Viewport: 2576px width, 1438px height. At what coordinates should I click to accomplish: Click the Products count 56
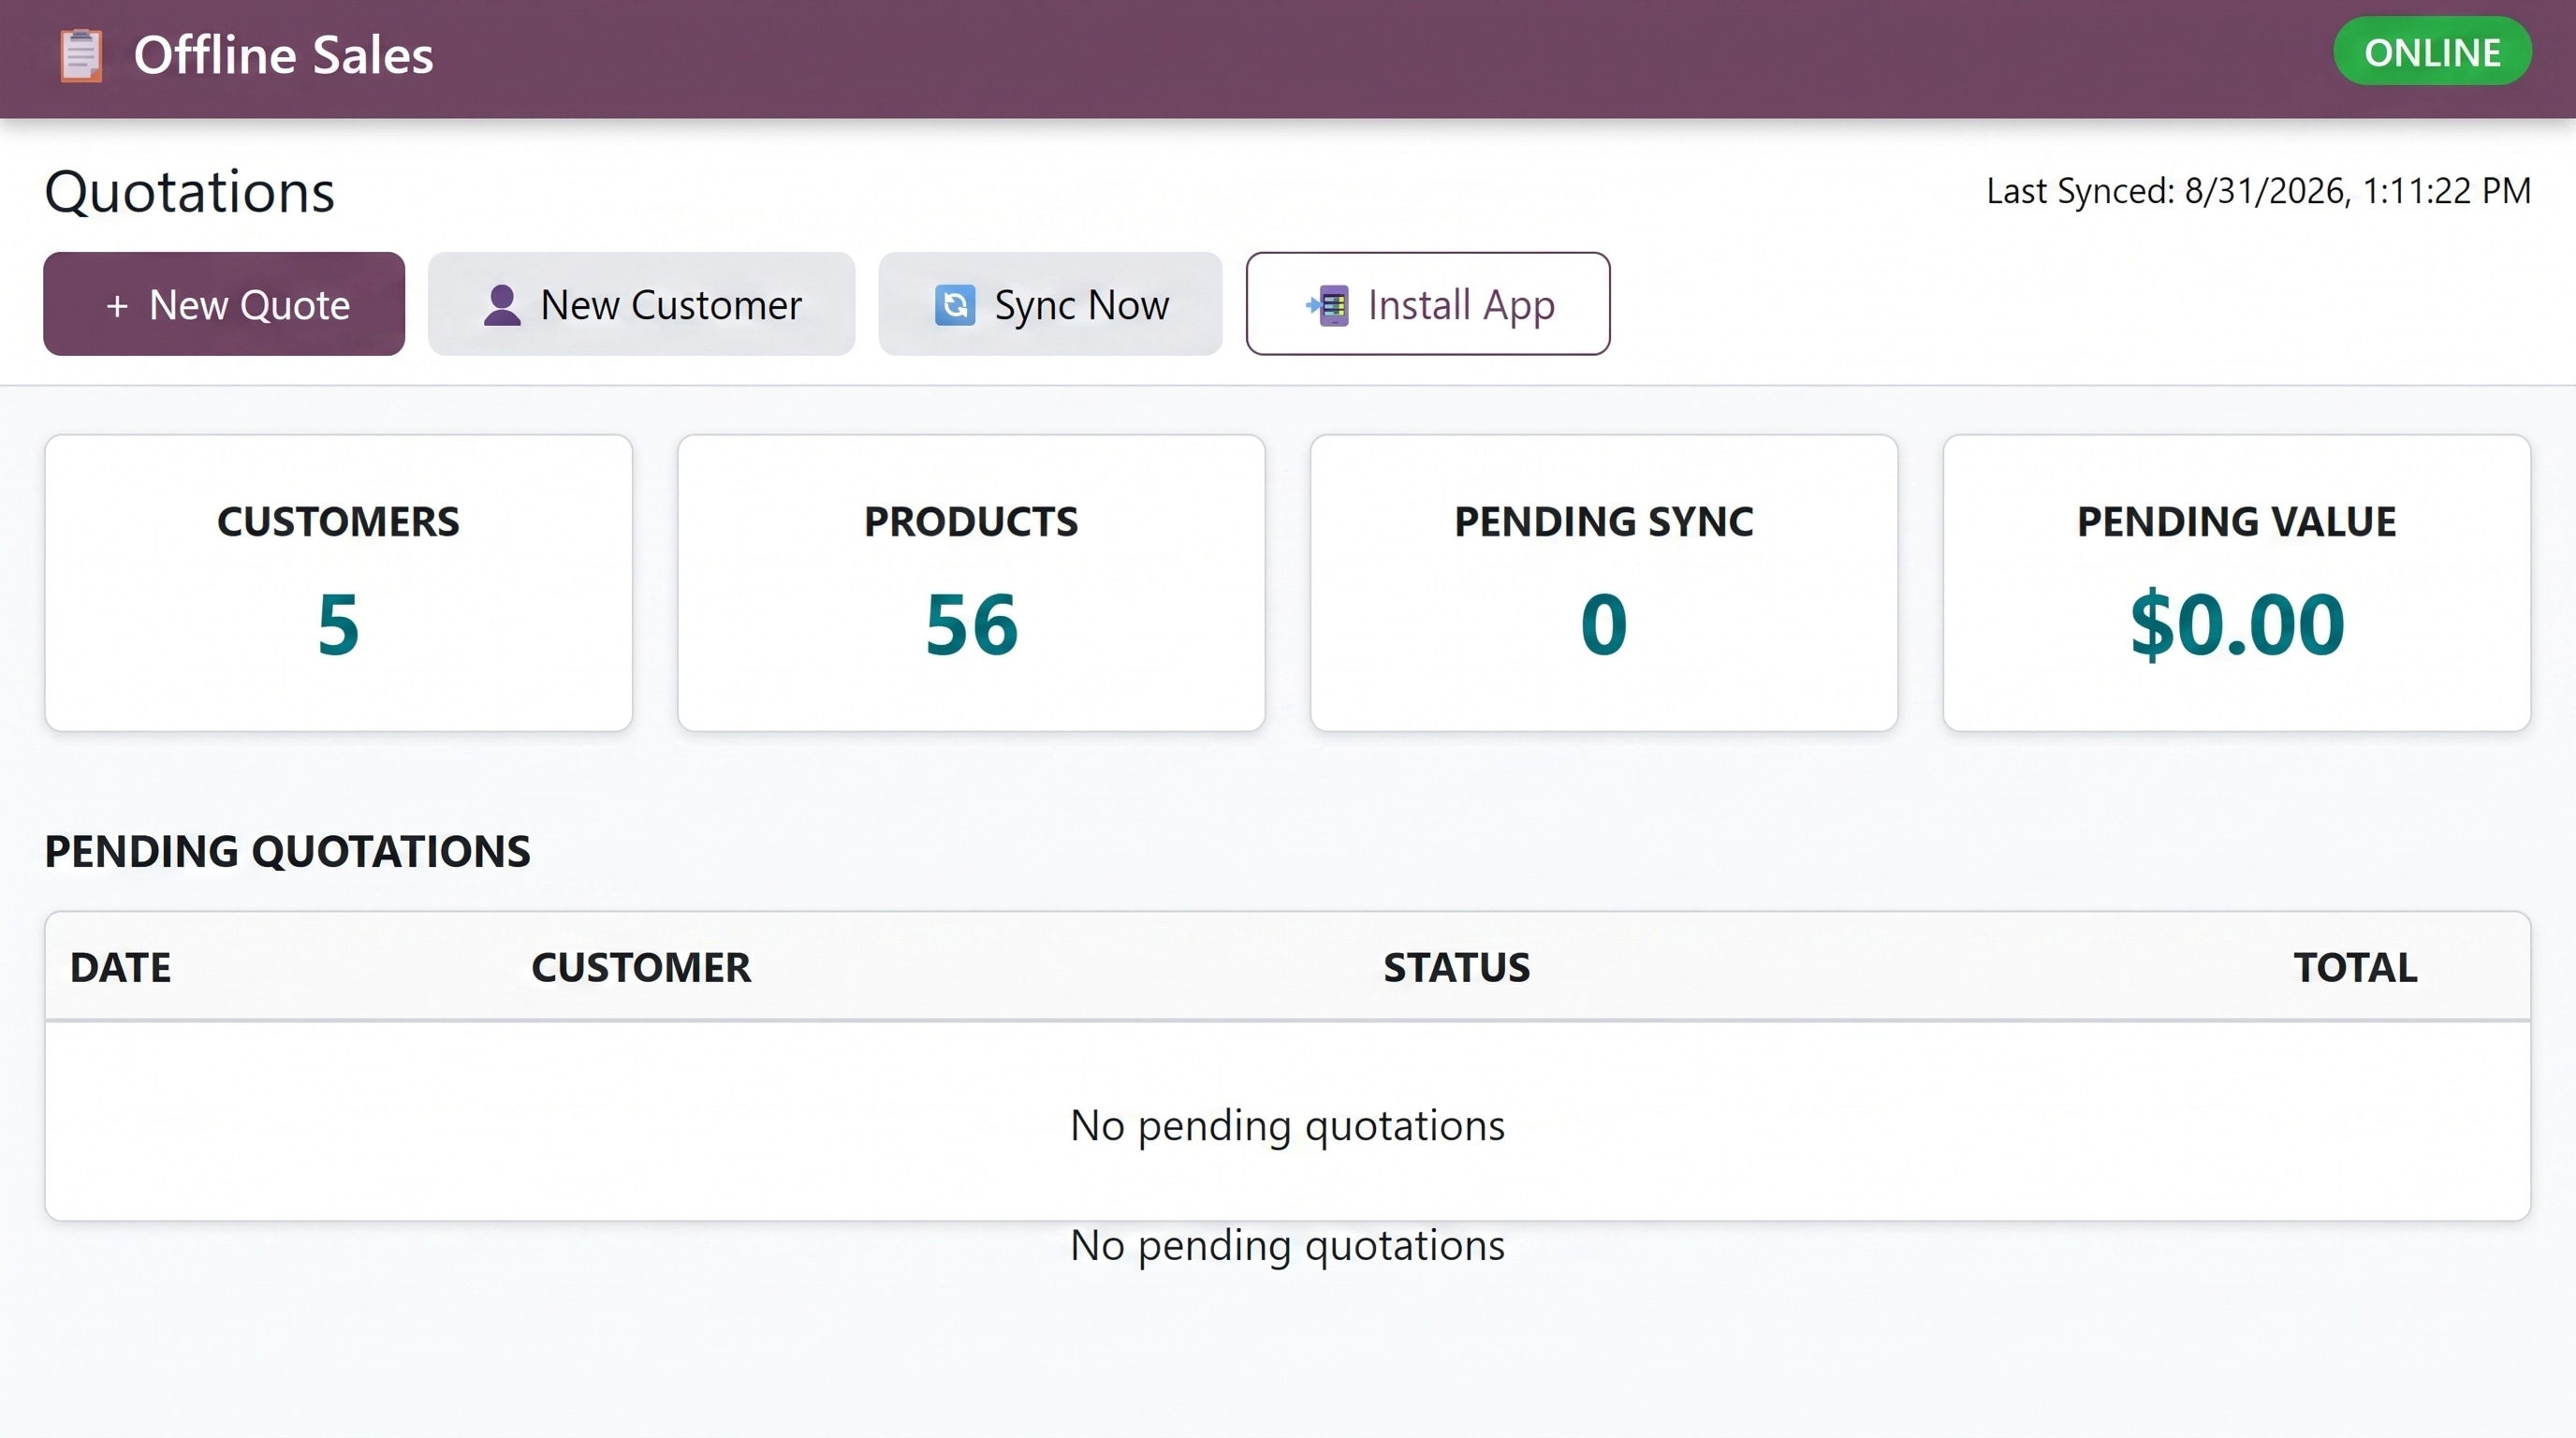point(971,624)
